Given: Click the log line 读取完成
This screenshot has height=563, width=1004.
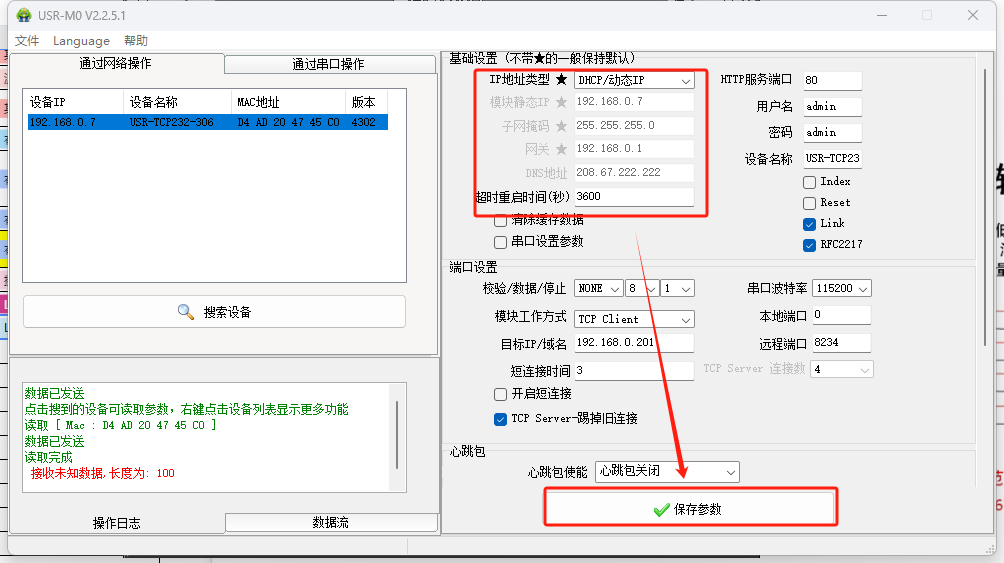Looking at the screenshot, I should pyautogui.click(x=49, y=457).
